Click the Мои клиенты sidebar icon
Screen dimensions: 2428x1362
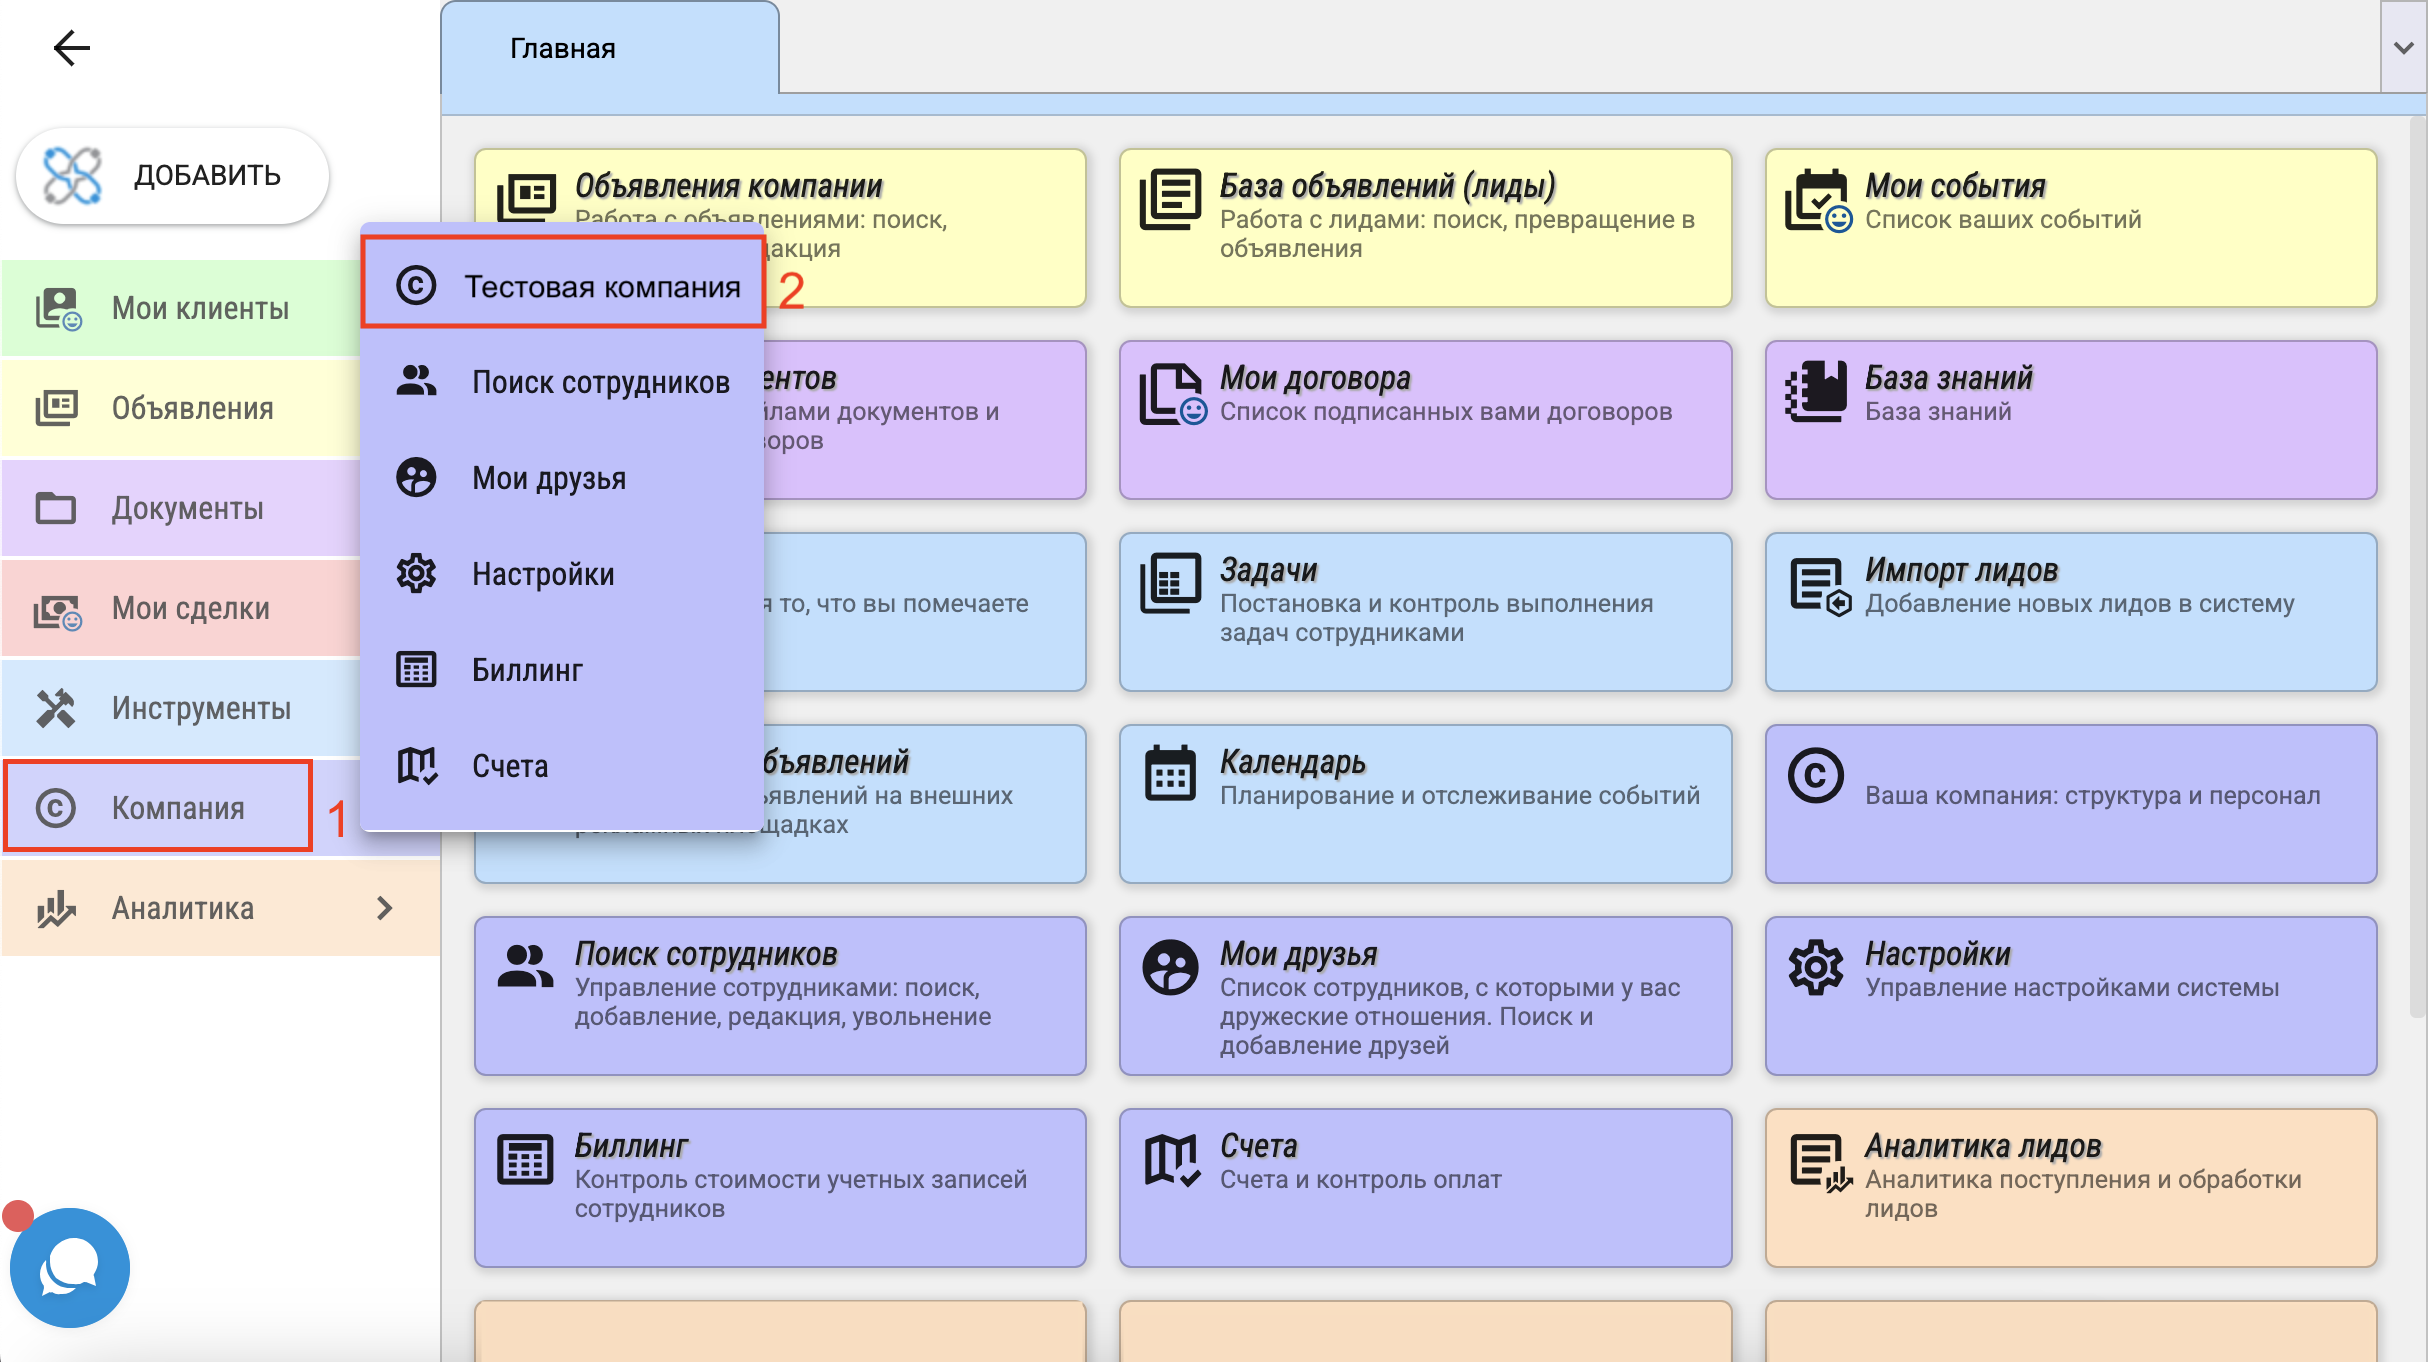[58, 309]
